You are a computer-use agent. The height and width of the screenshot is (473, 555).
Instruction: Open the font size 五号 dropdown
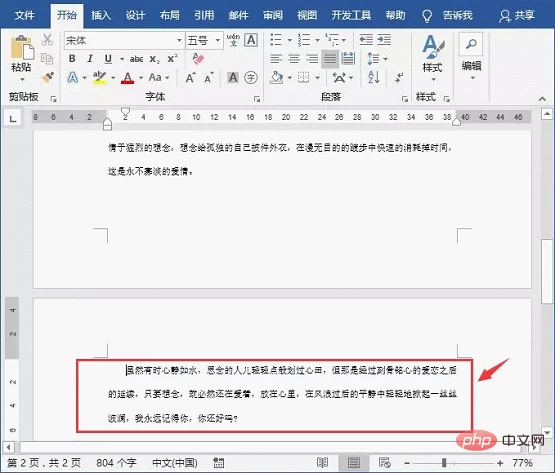pos(218,40)
